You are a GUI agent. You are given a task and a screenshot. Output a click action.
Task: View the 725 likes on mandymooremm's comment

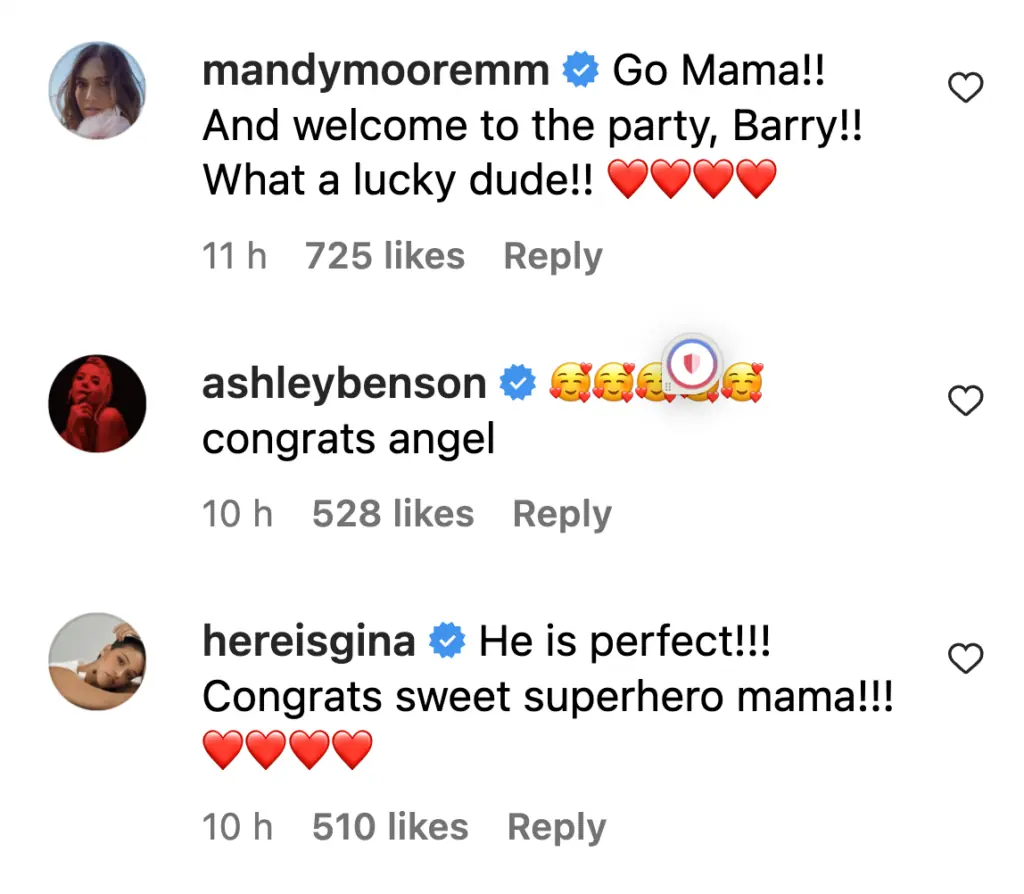coord(385,256)
